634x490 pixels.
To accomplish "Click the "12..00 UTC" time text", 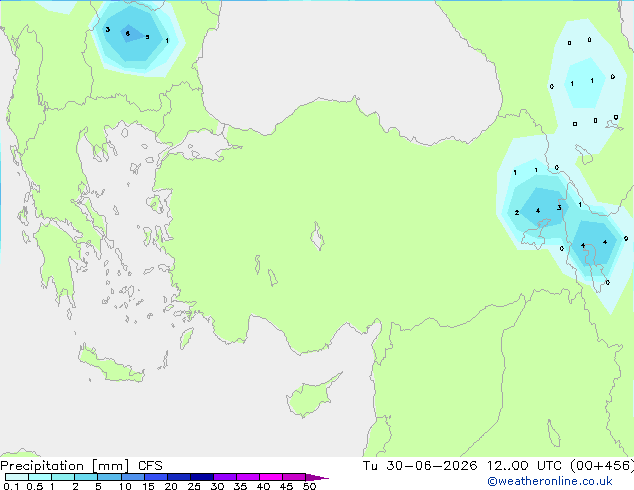I will (x=524, y=466).
